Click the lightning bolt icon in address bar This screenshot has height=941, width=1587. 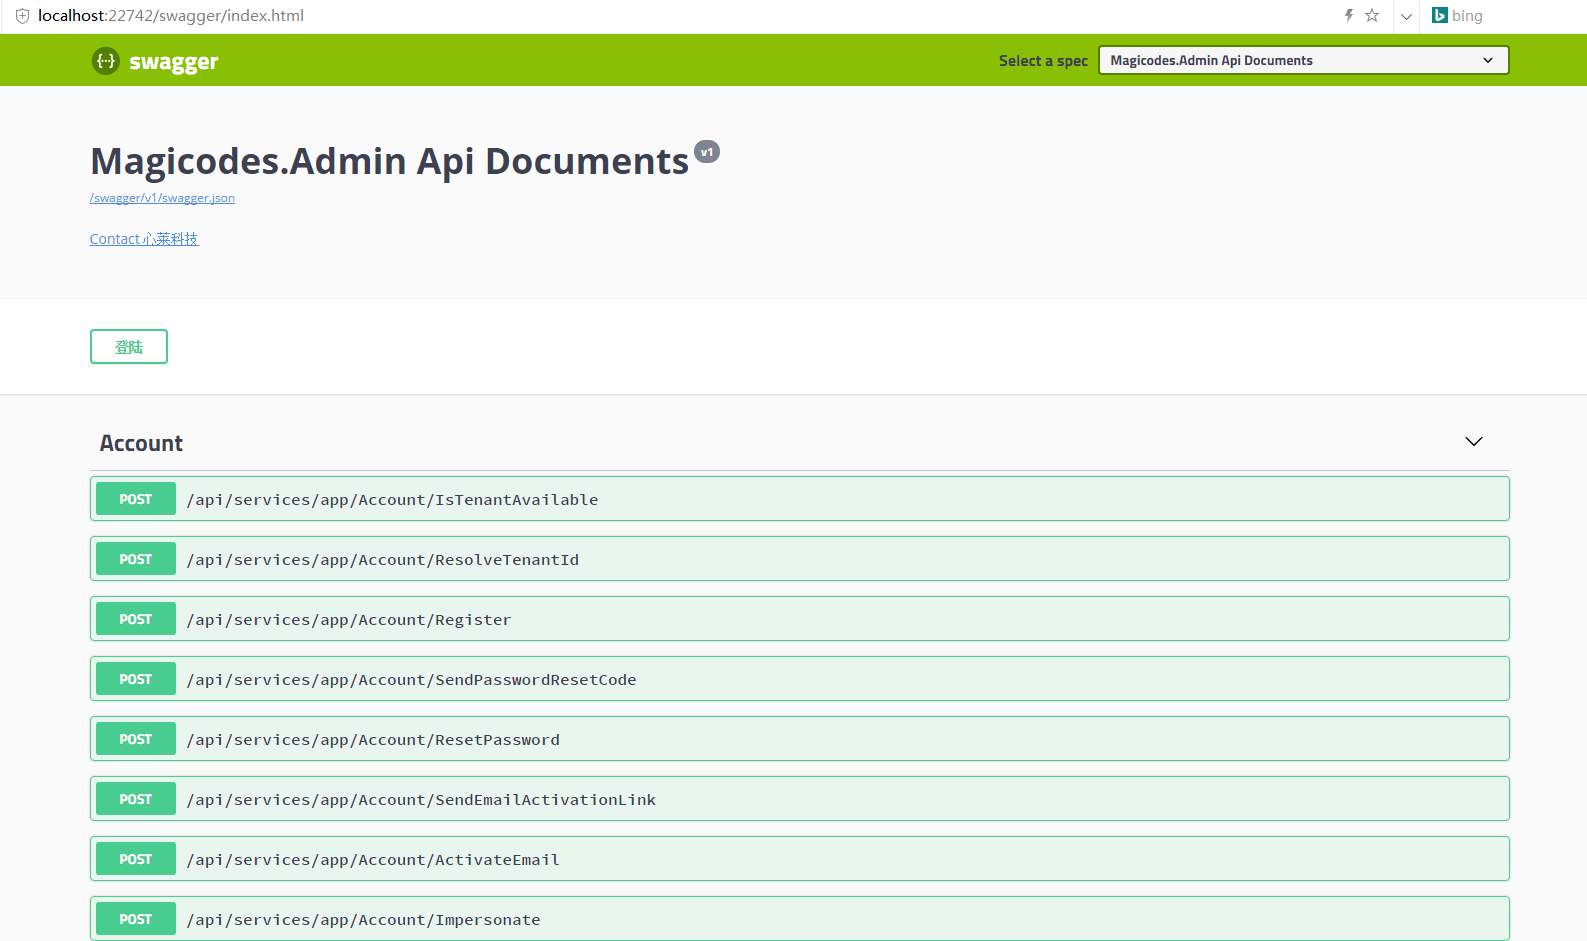[1348, 15]
